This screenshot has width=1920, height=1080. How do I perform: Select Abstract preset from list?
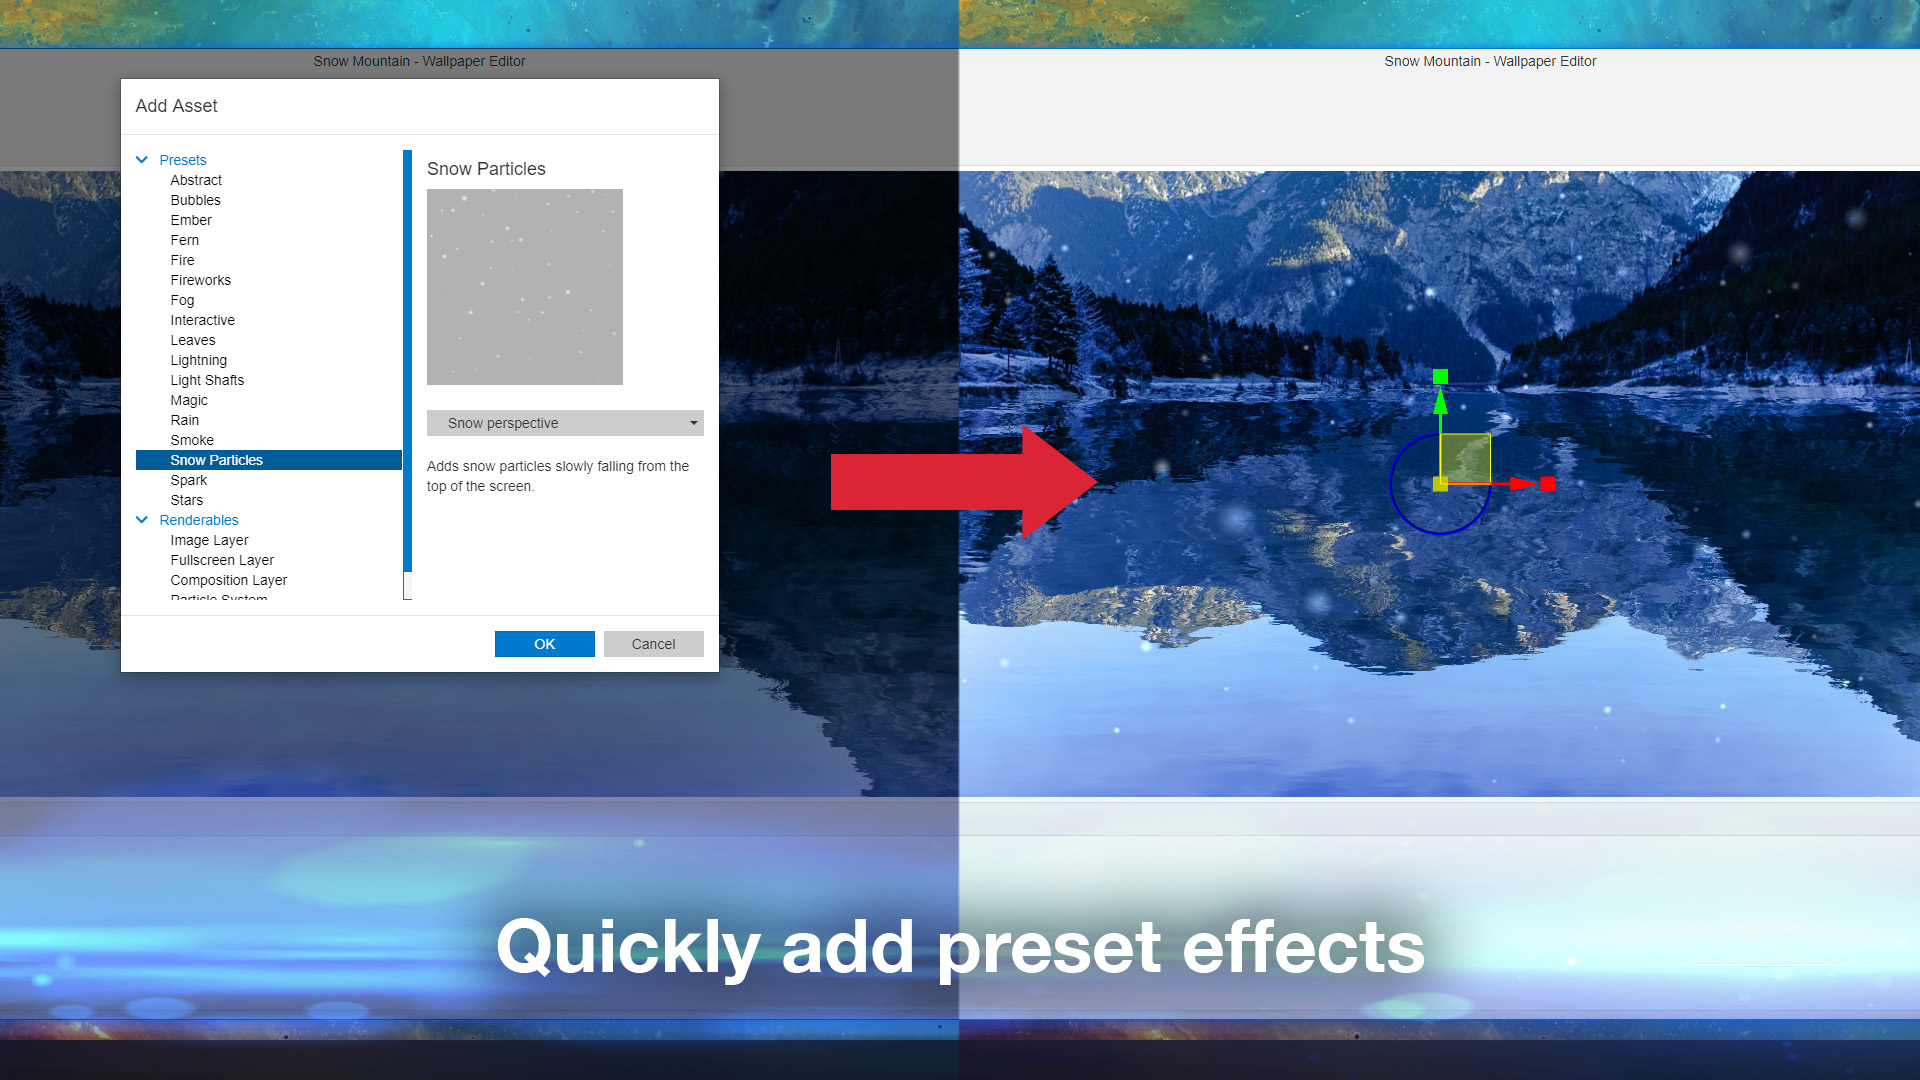(x=195, y=179)
